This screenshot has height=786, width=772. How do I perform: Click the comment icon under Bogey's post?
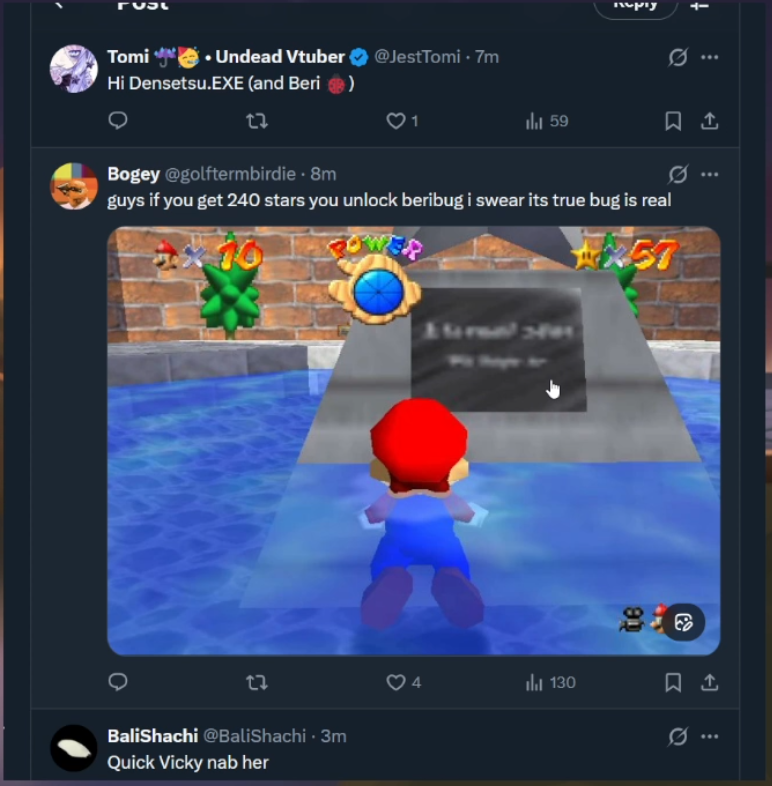tap(118, 682)
